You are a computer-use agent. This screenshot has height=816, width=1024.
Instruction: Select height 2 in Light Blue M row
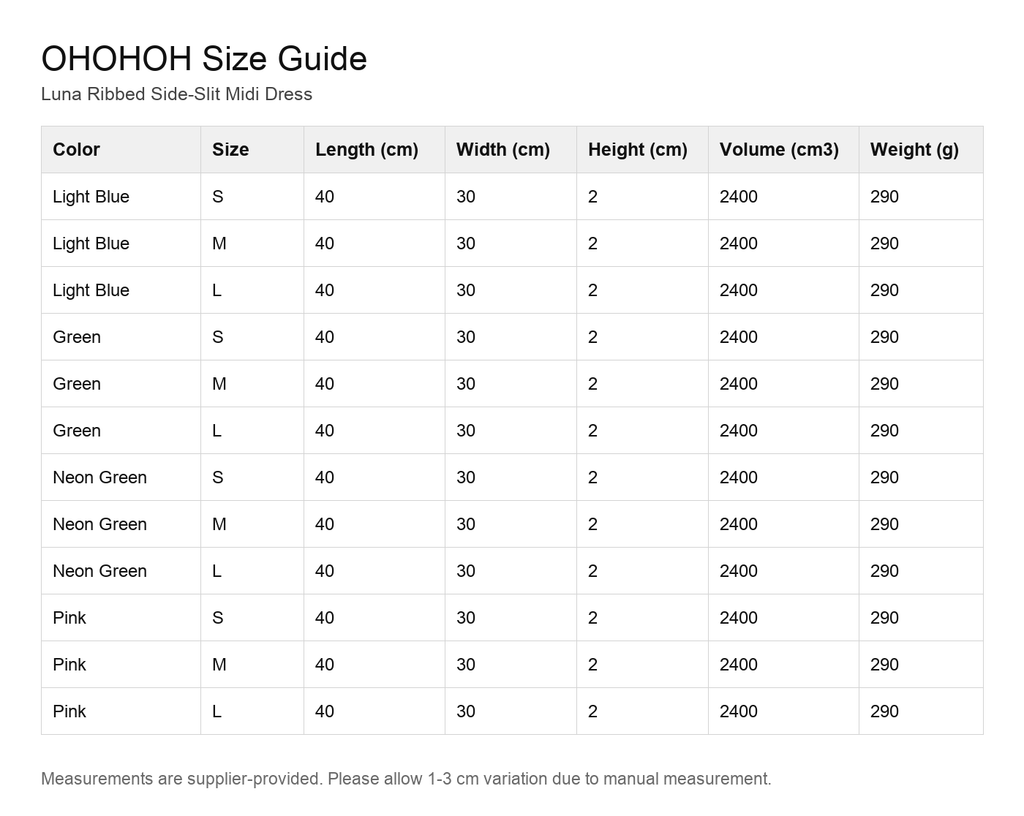click(x=592, y=243)
